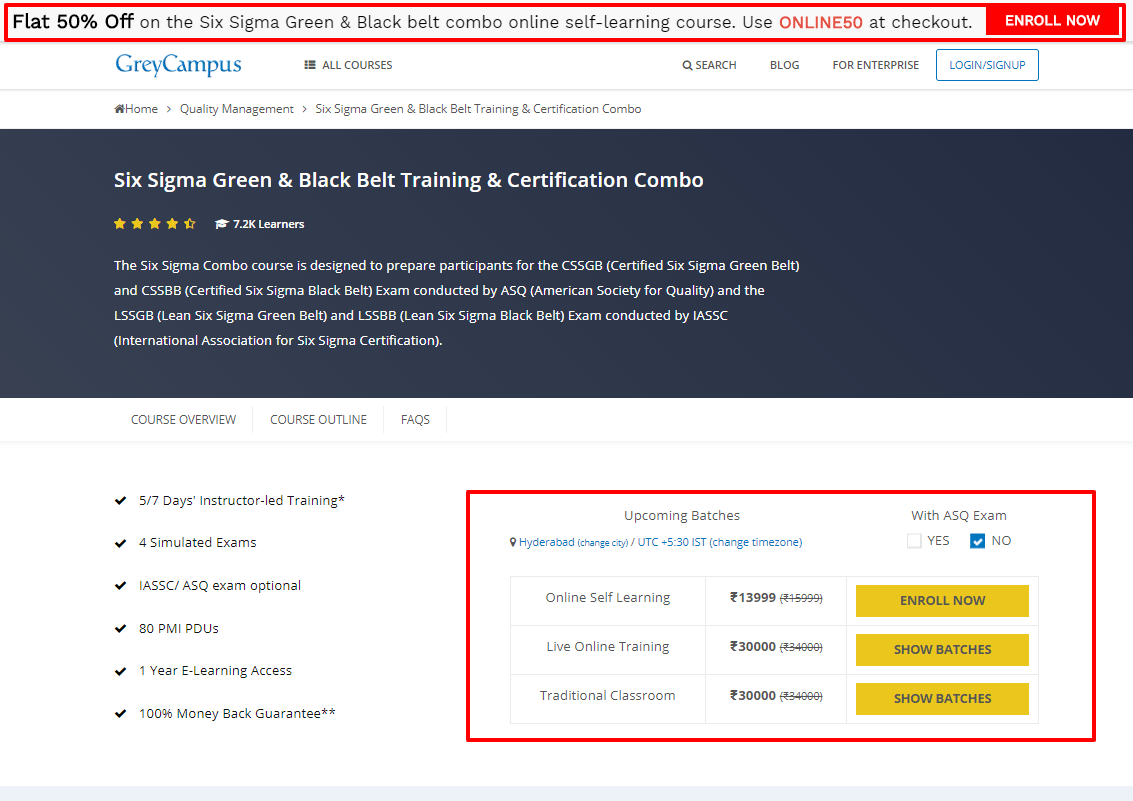Click the Home breadcrumb house icon

(x=119, y=109)
